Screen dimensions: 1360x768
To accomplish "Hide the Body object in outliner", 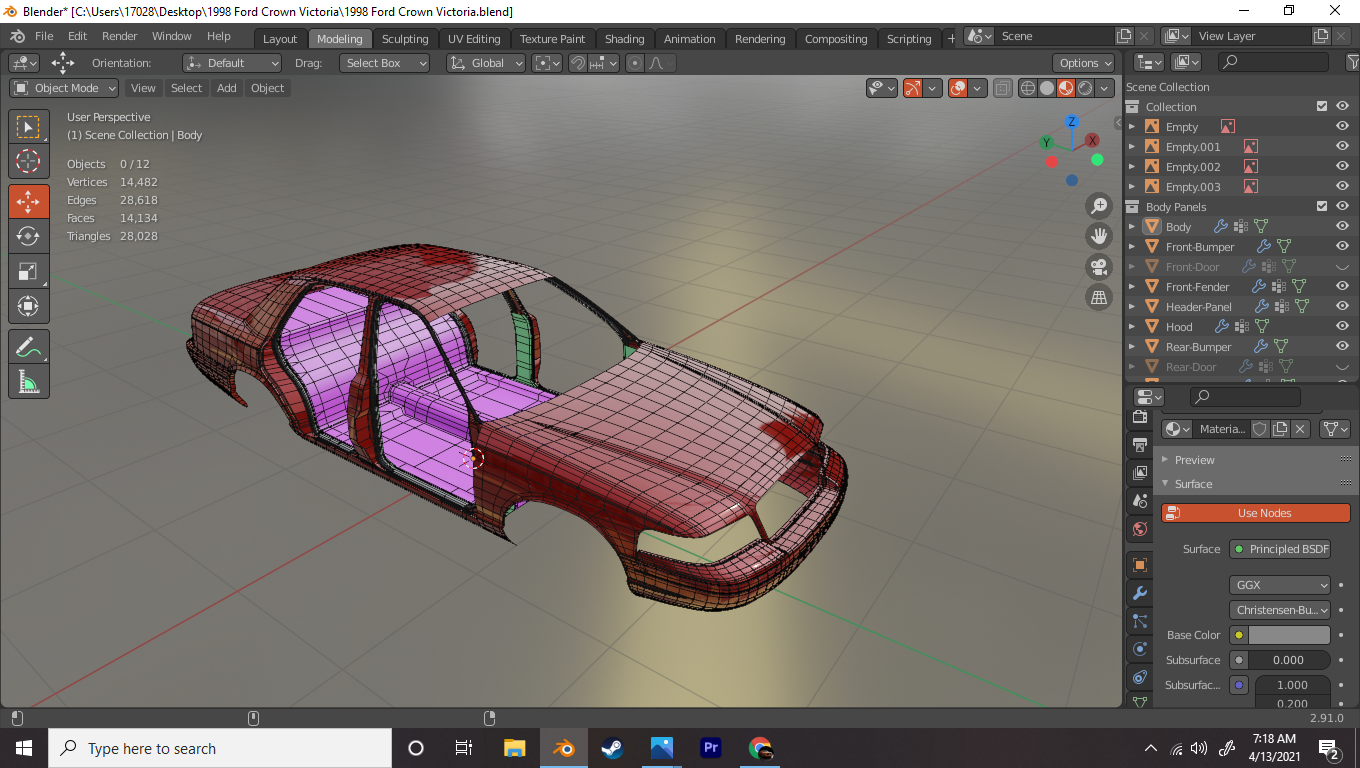I will 1342,227.
